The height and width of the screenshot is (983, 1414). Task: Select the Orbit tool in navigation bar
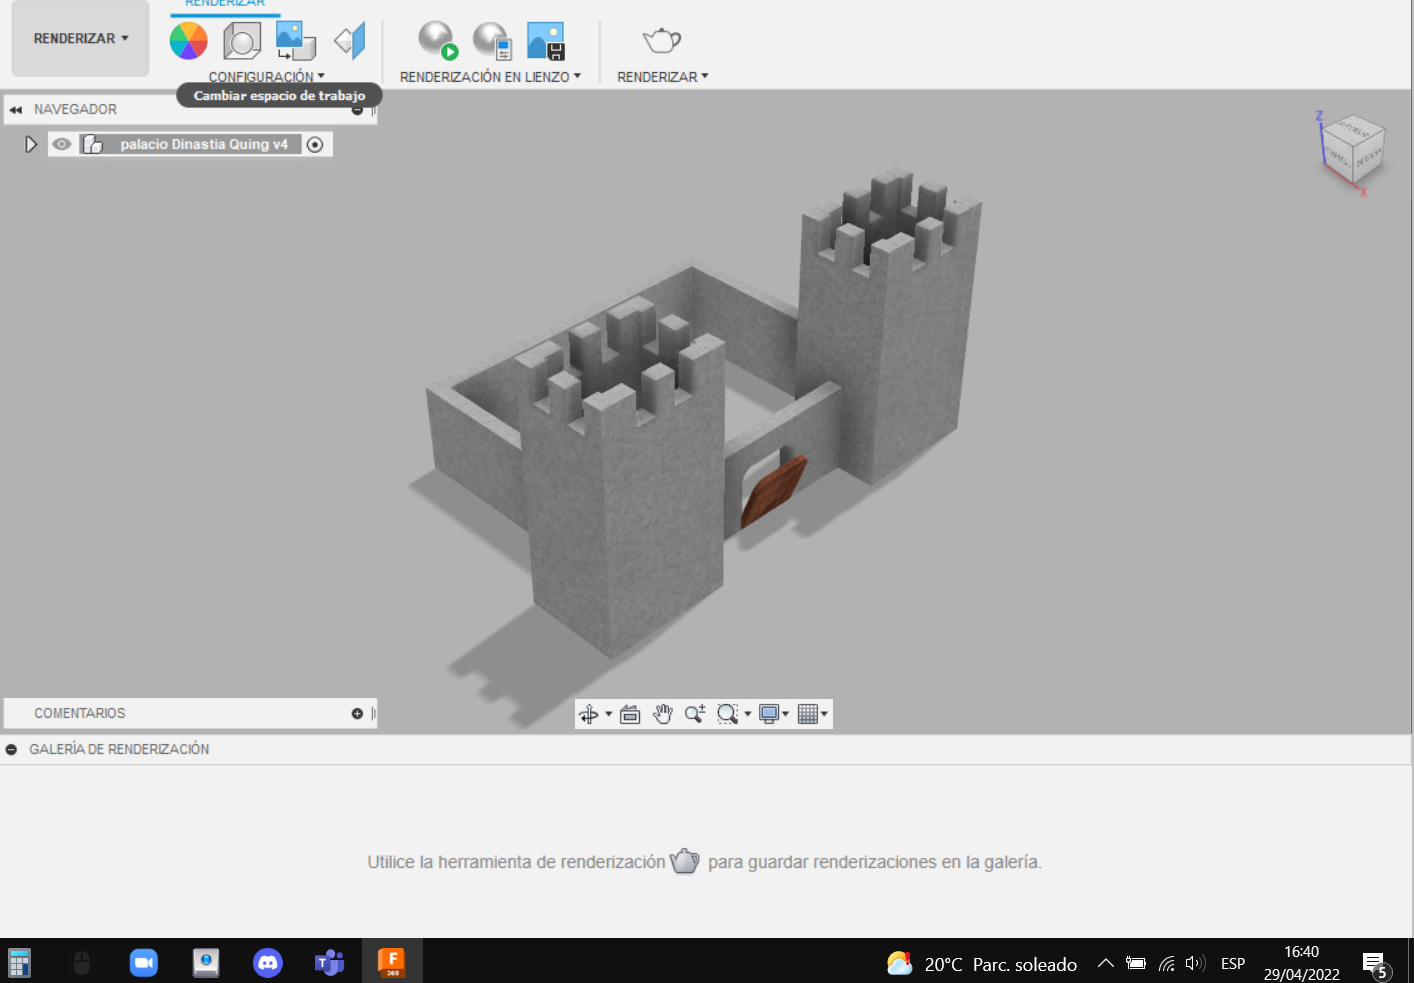[589, 714]
